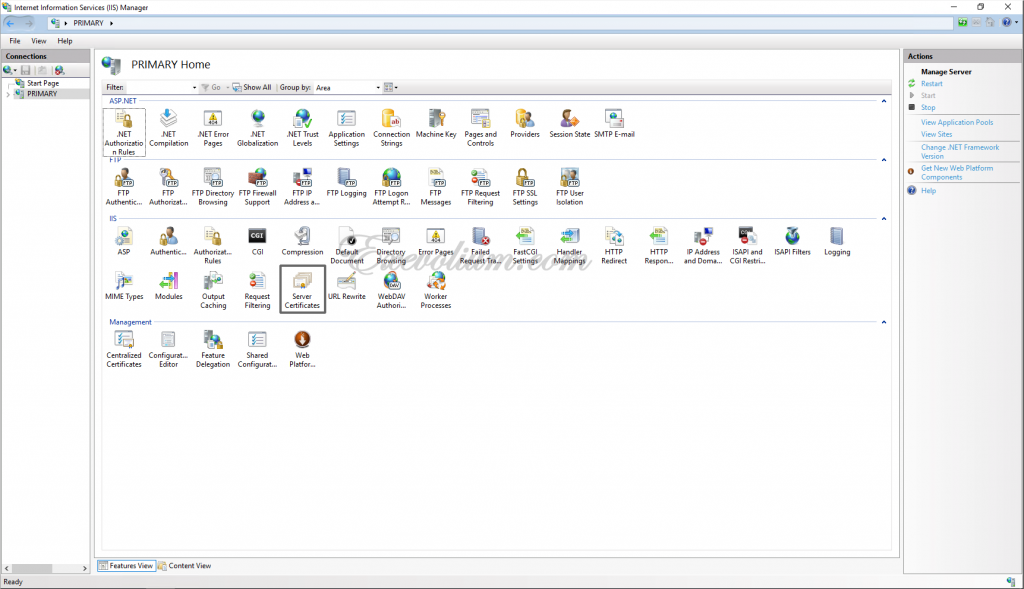Open Output Caching feature
The image size is (1024, 589).
point(213,290)
